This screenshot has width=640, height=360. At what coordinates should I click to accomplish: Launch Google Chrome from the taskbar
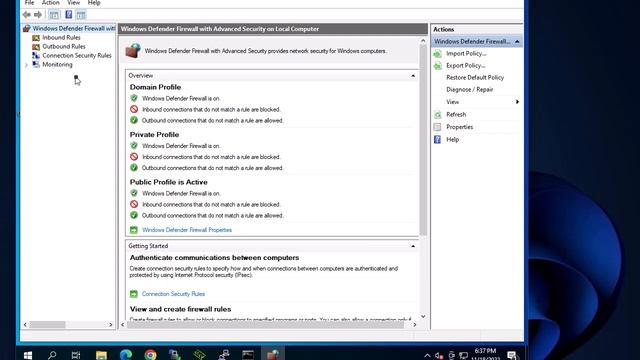[x=150, y=355]
